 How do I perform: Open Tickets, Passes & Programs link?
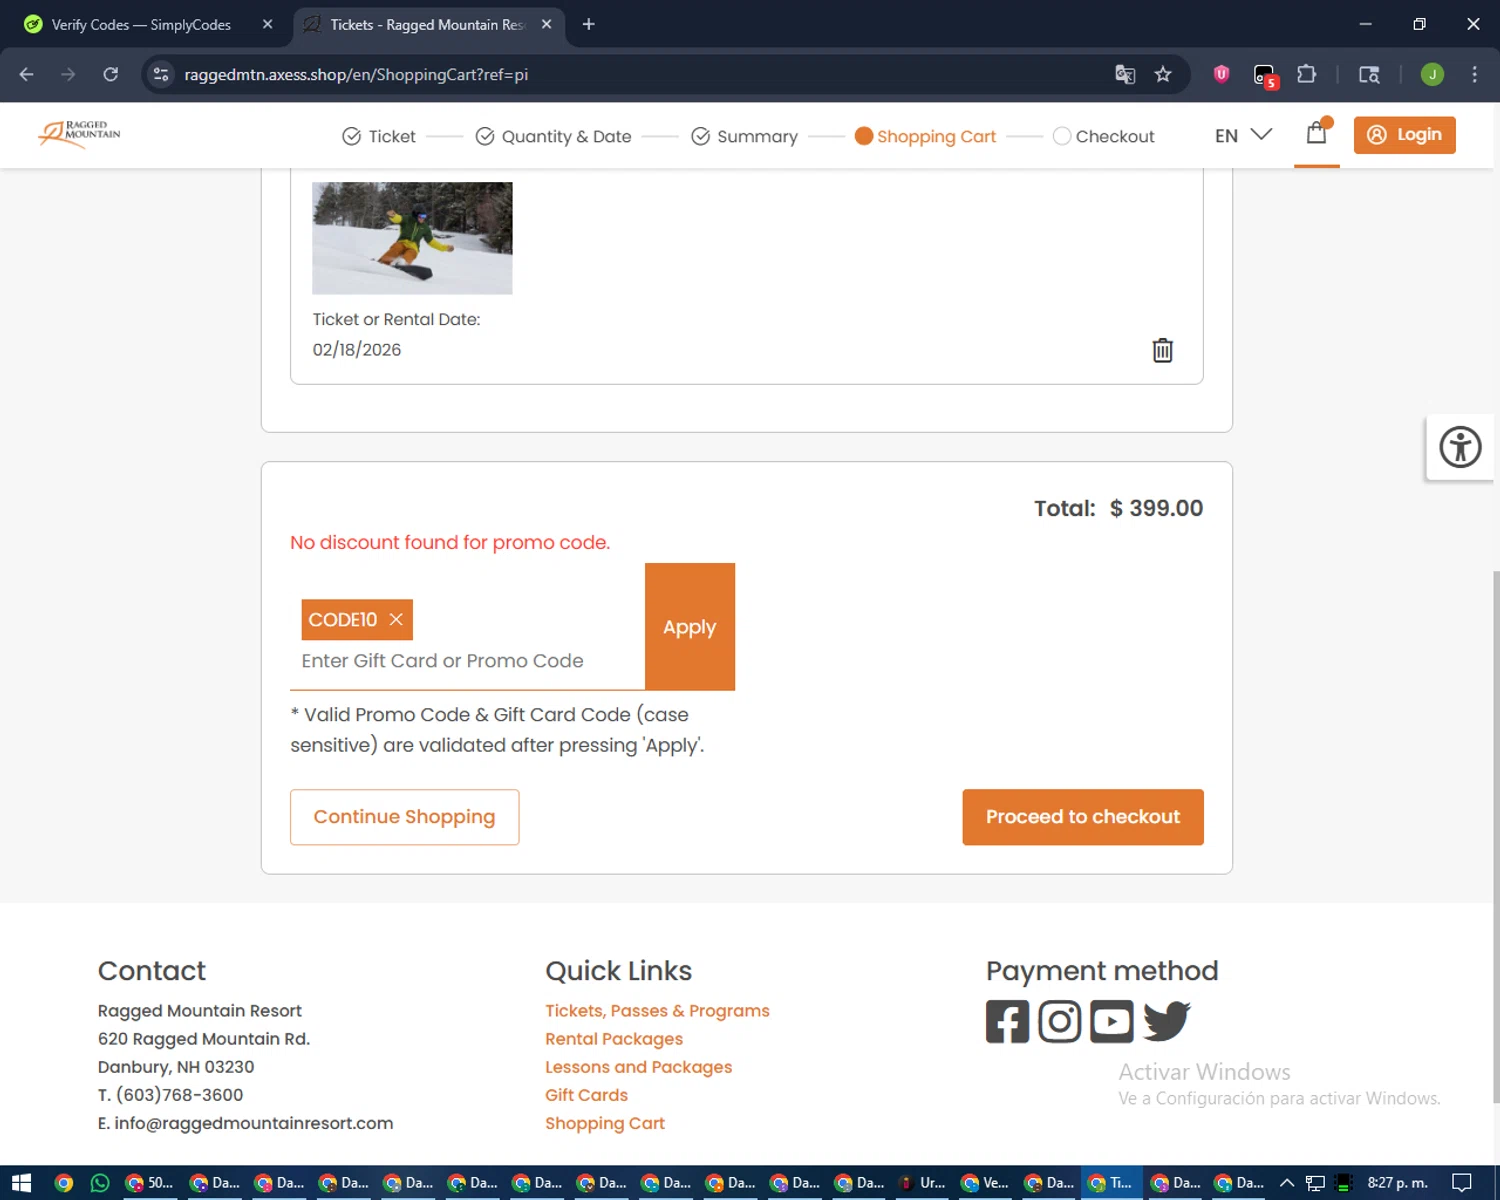coord(657,1011)
